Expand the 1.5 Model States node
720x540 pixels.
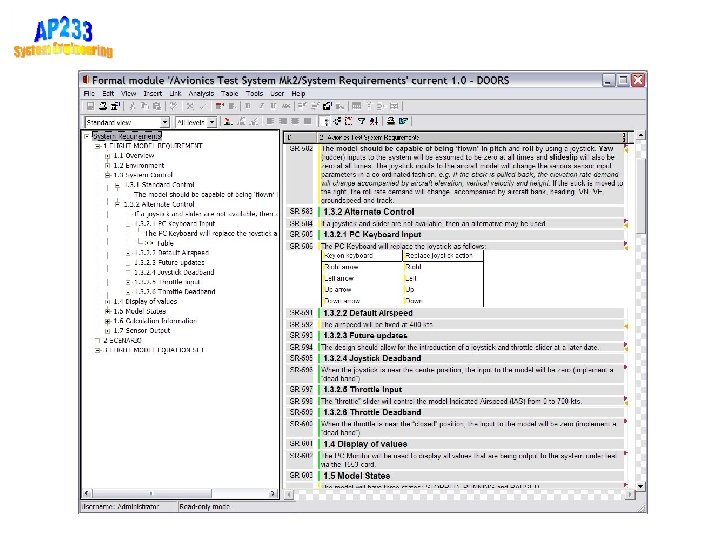point(107,311)
